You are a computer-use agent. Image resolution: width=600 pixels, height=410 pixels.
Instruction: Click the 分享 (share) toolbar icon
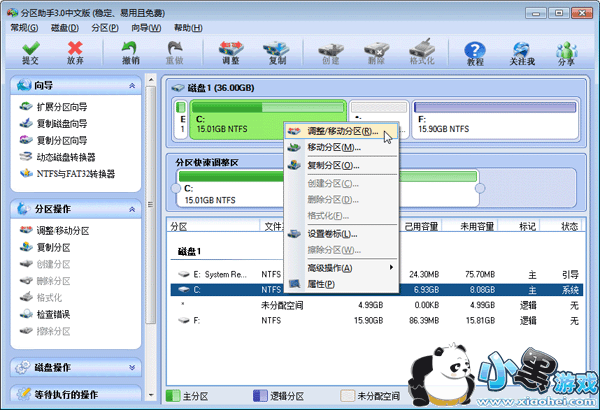click(566, 54)
